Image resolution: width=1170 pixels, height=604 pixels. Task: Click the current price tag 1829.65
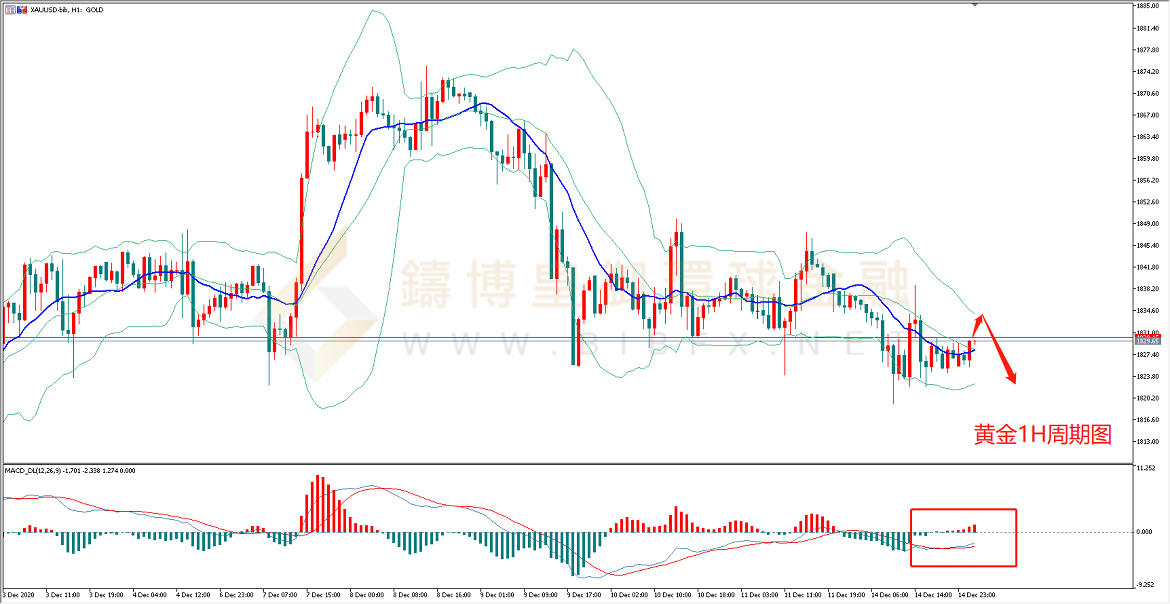point(1147,342)
